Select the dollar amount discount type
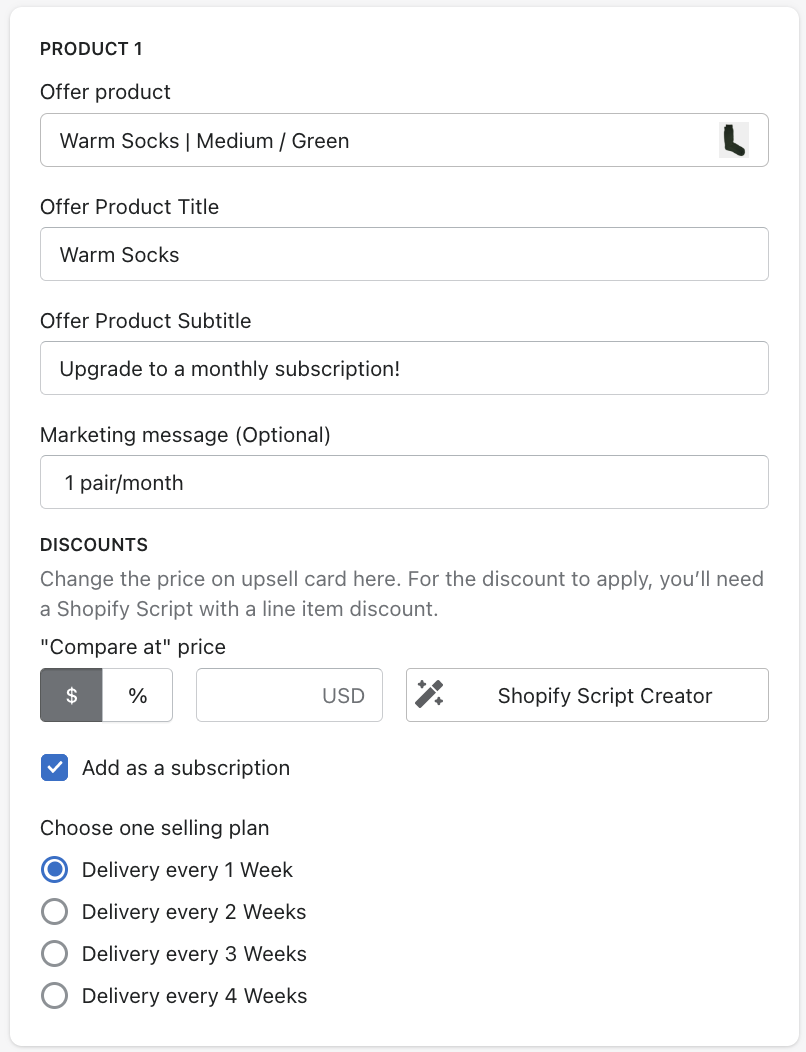Image resolution: width=806 pixels, height=1052 pixels. 71,695
